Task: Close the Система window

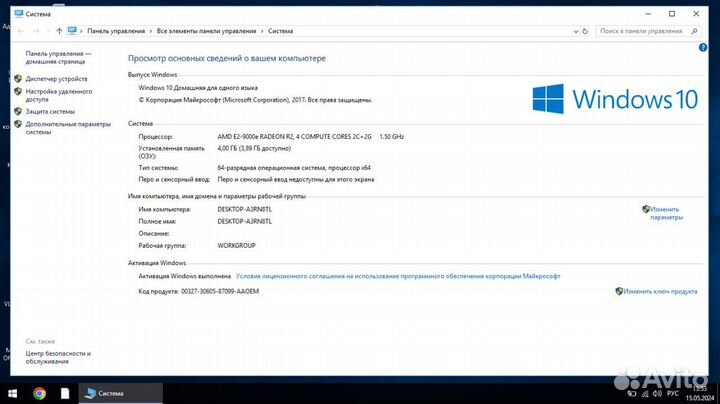Action: click(x=696, y=14)
